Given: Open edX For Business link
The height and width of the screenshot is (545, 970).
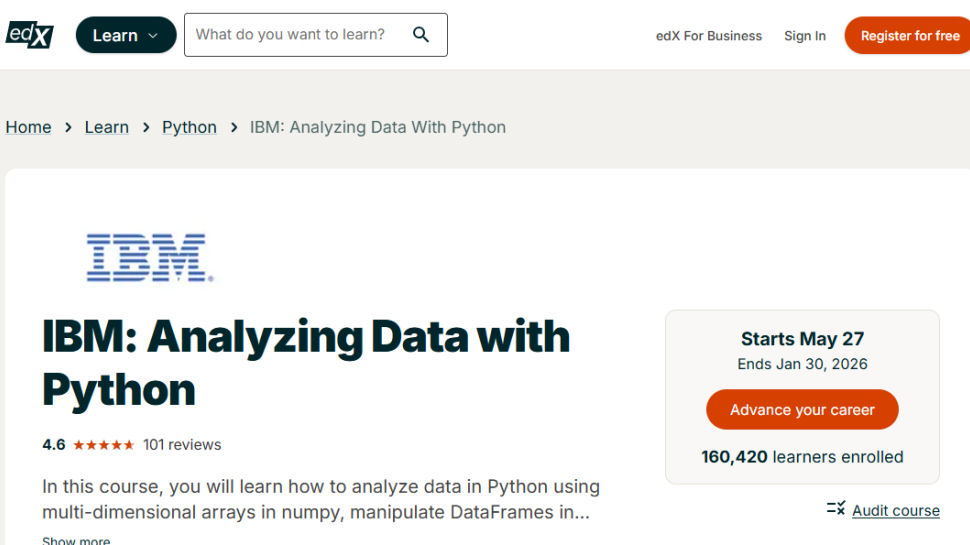Looking at the screenshot, I should (708, 36).
